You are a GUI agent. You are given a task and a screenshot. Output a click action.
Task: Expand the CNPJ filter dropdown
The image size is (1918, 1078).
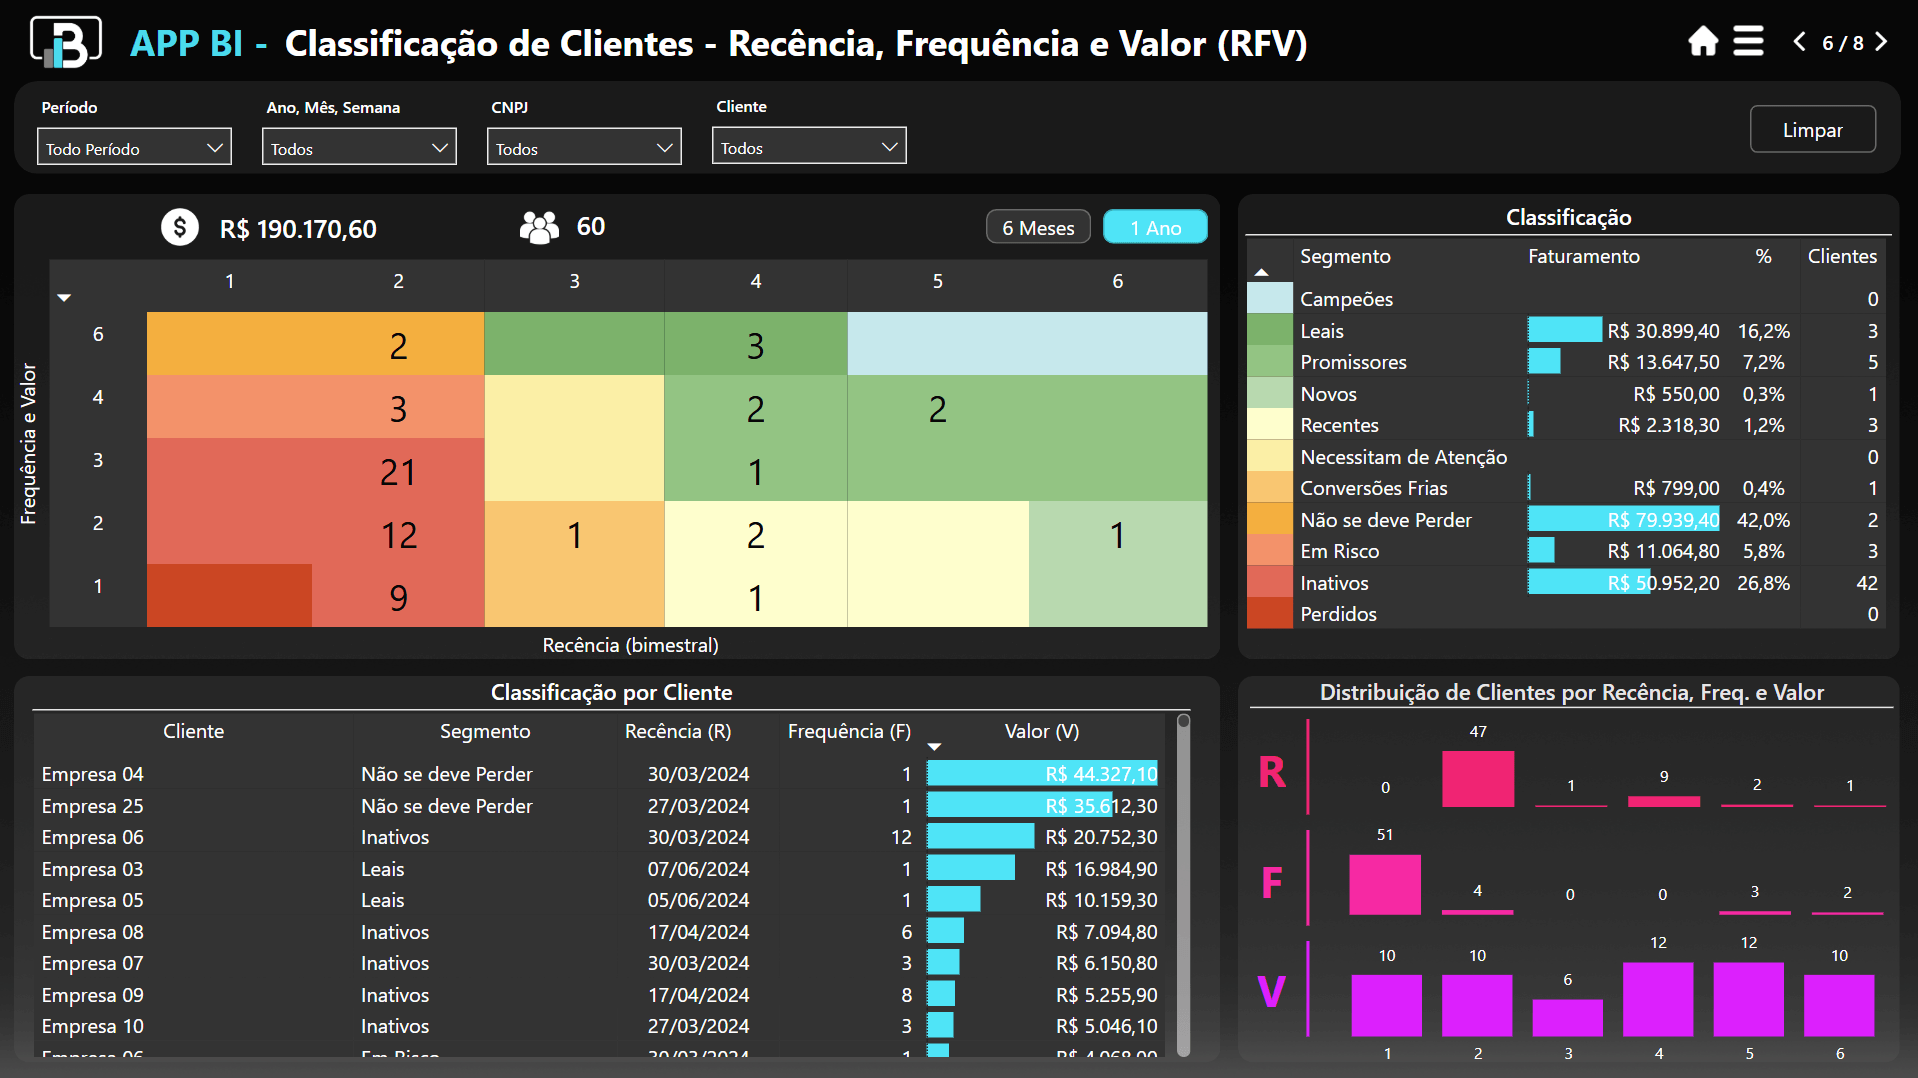coord(584,148)
